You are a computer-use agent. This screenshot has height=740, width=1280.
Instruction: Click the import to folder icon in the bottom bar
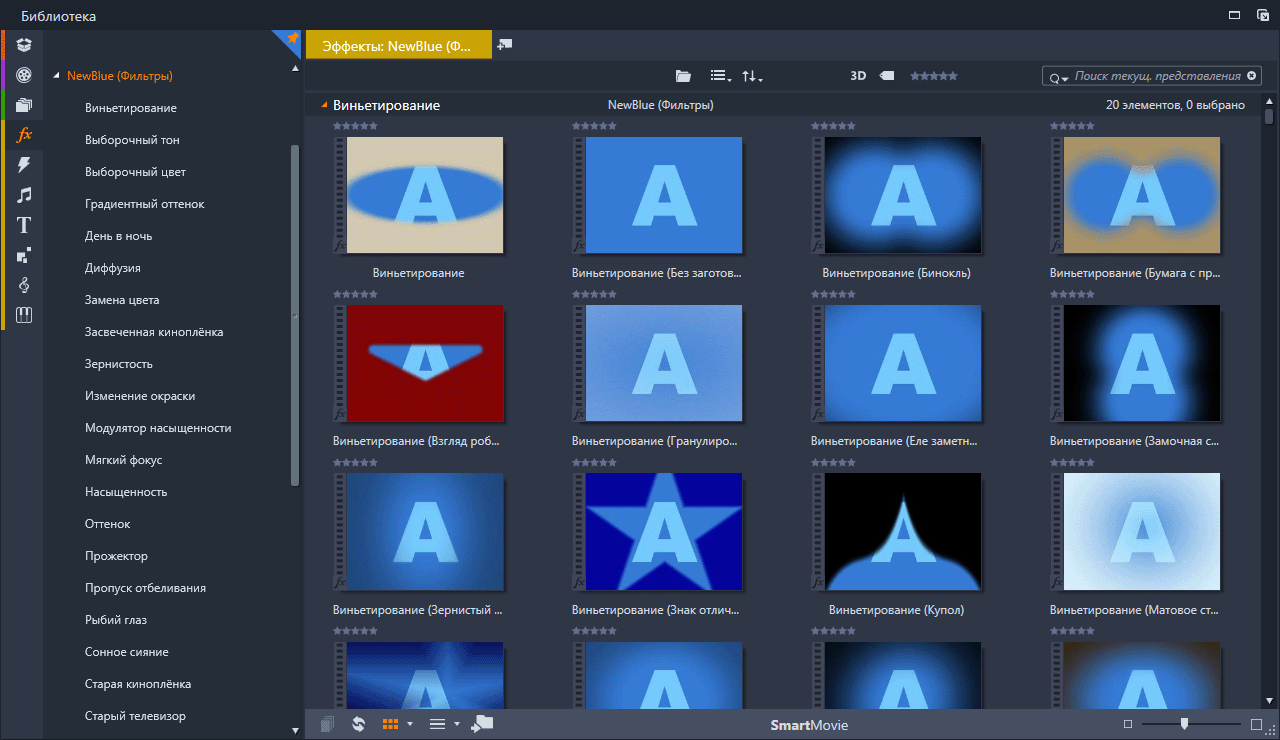[x=482, y=724]
